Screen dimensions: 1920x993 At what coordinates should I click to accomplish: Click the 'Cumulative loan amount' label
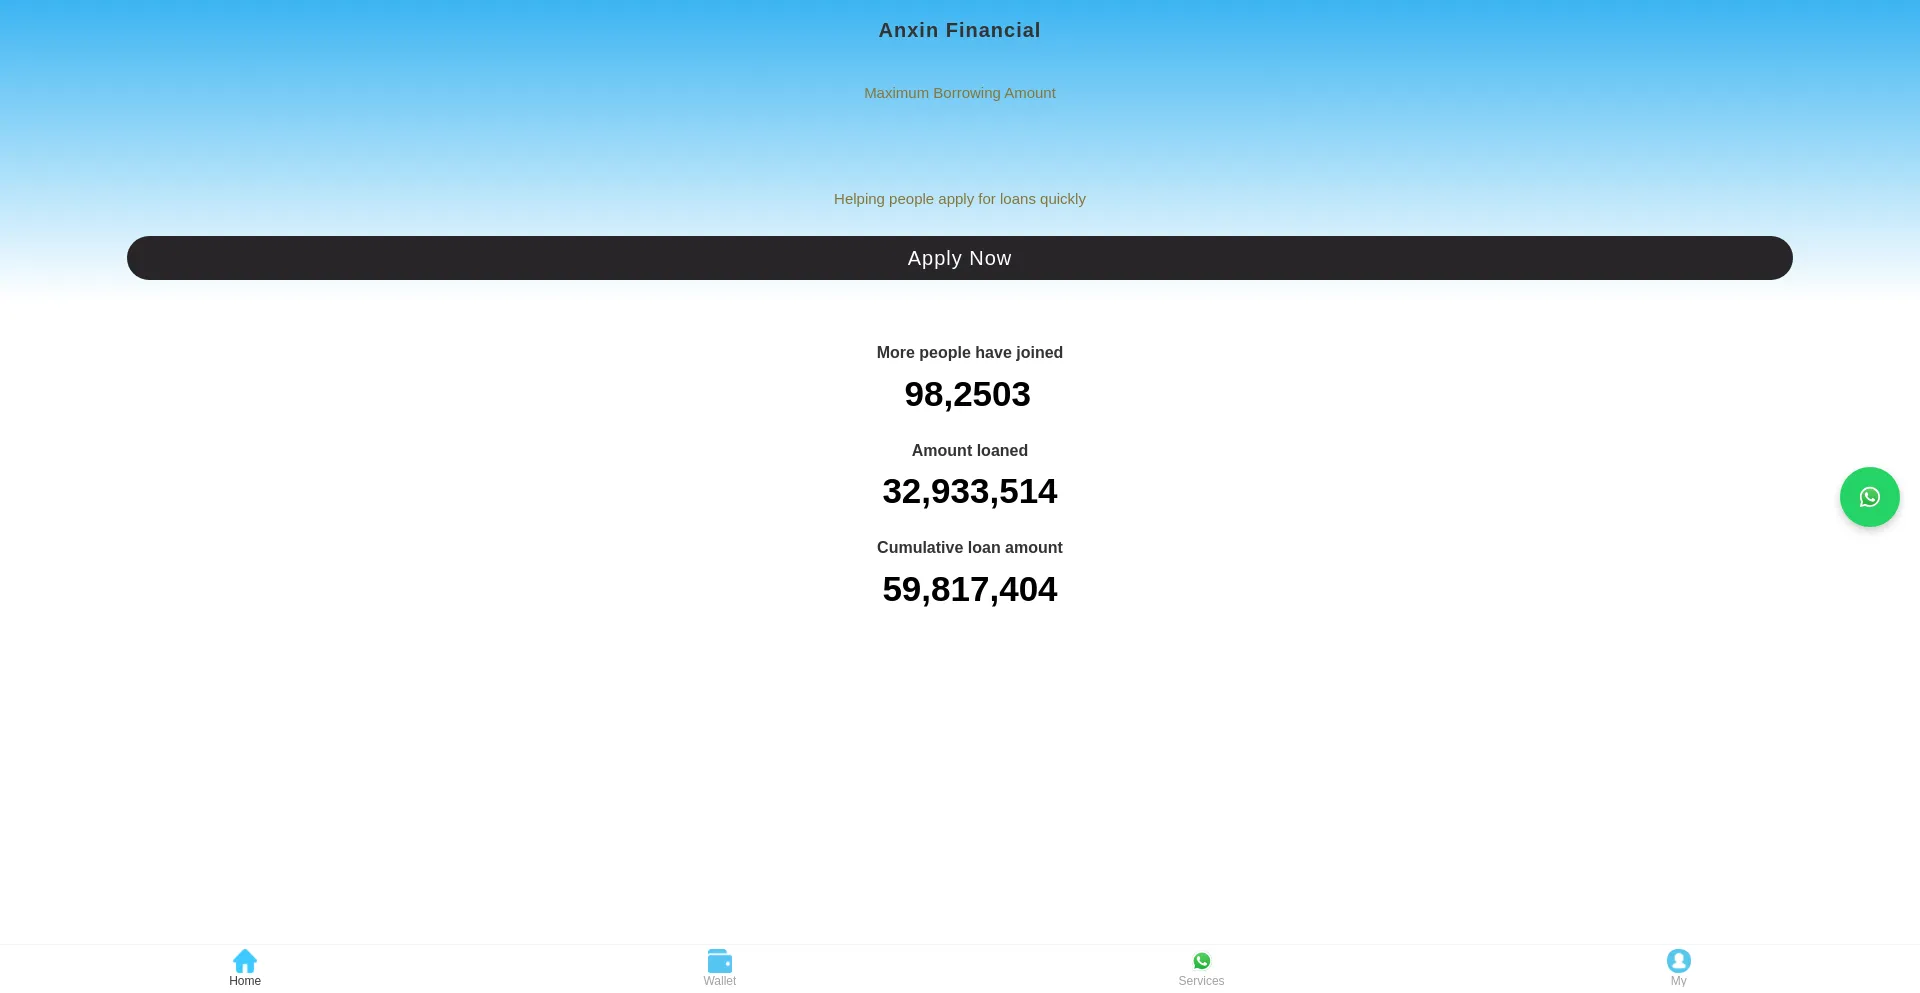coord(969,548)
